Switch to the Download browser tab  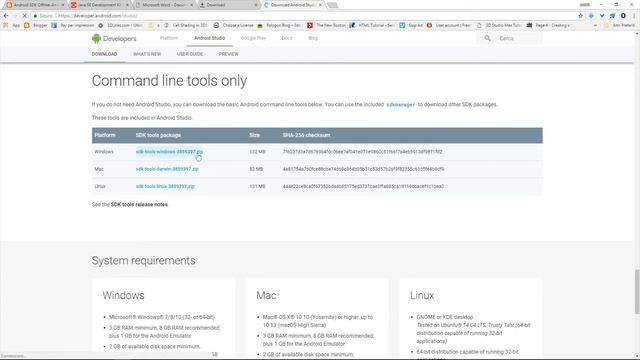228,5
